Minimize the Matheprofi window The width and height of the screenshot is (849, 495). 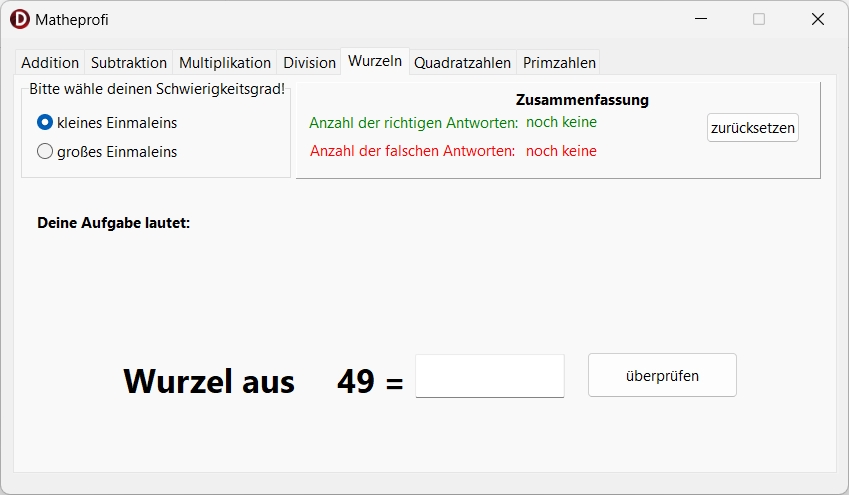click(x=701, y=19)
